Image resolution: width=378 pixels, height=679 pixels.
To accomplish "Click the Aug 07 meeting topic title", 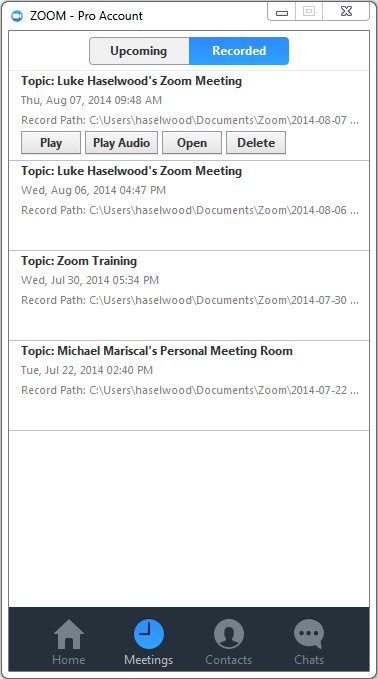I will click(131, 81).
